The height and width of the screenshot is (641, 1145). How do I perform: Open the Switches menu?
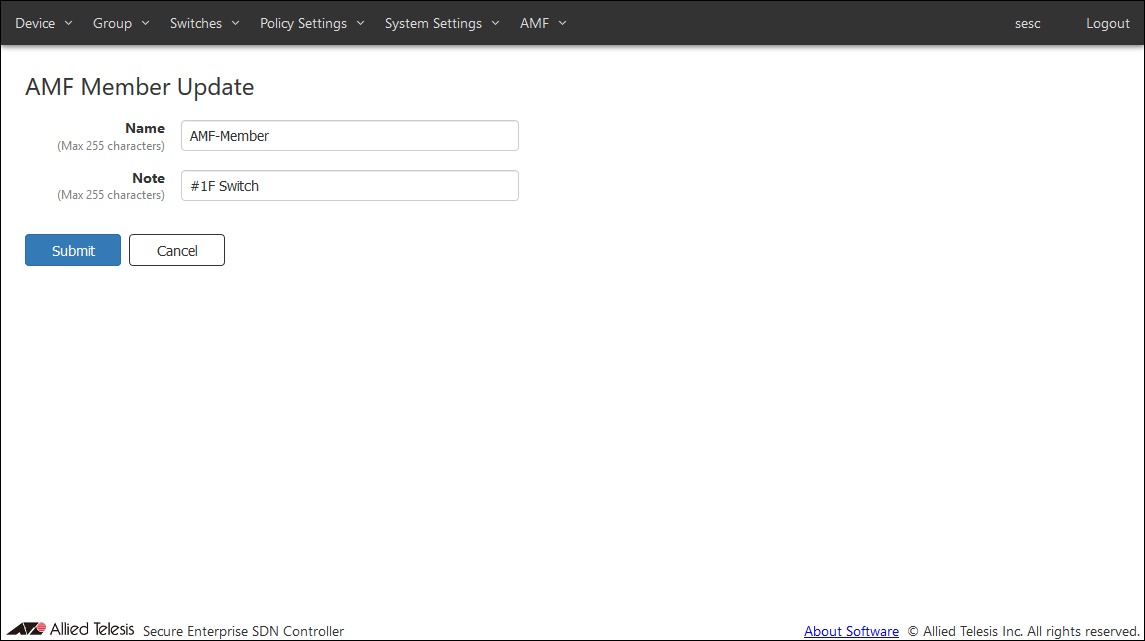pos(196,23)
